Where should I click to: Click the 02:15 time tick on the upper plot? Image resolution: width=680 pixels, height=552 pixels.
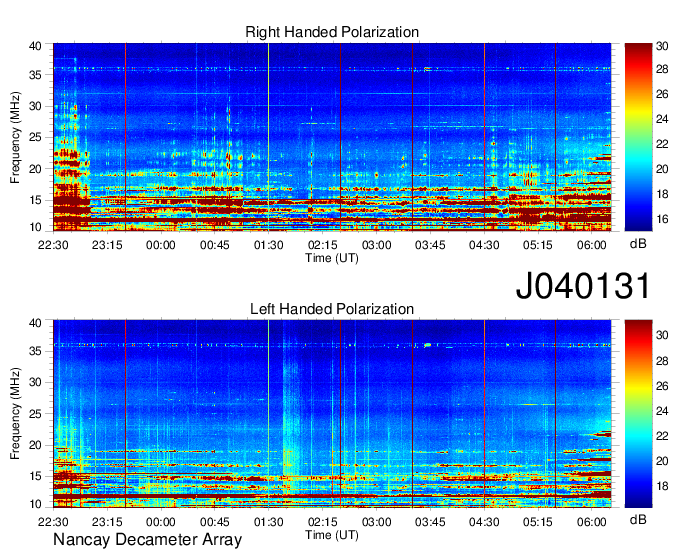coord(322,245)
